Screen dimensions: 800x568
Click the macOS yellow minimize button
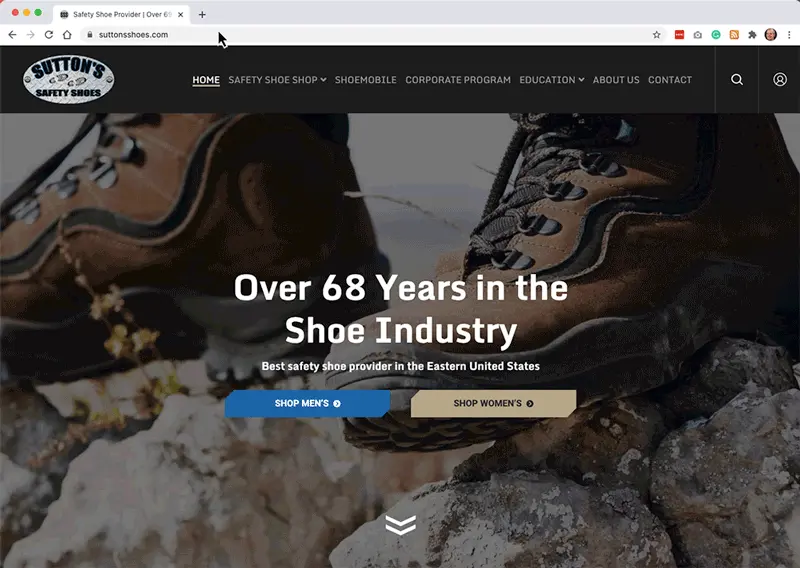(27, 12)
